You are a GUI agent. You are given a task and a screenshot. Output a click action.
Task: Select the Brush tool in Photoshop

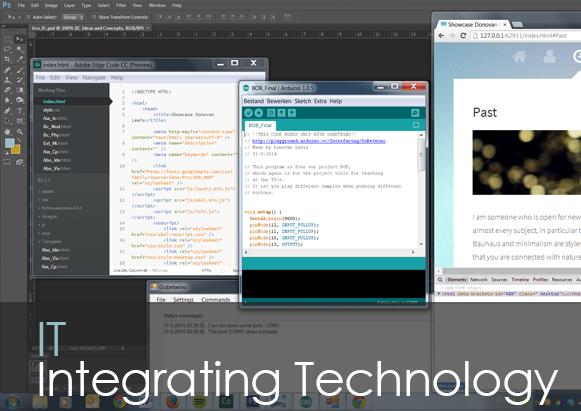19,70
